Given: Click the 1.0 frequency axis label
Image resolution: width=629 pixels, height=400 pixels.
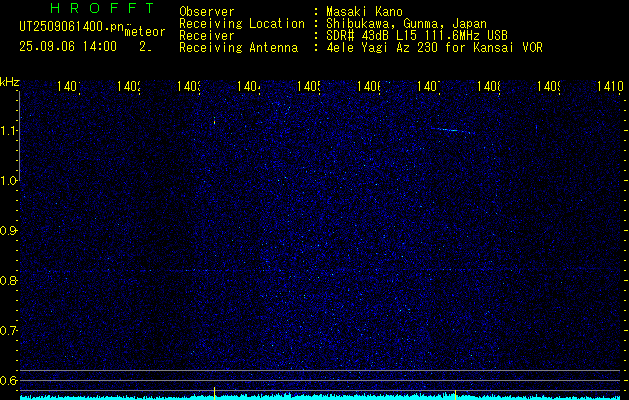Looking at the screenshot, I should [x=8, y=181].
